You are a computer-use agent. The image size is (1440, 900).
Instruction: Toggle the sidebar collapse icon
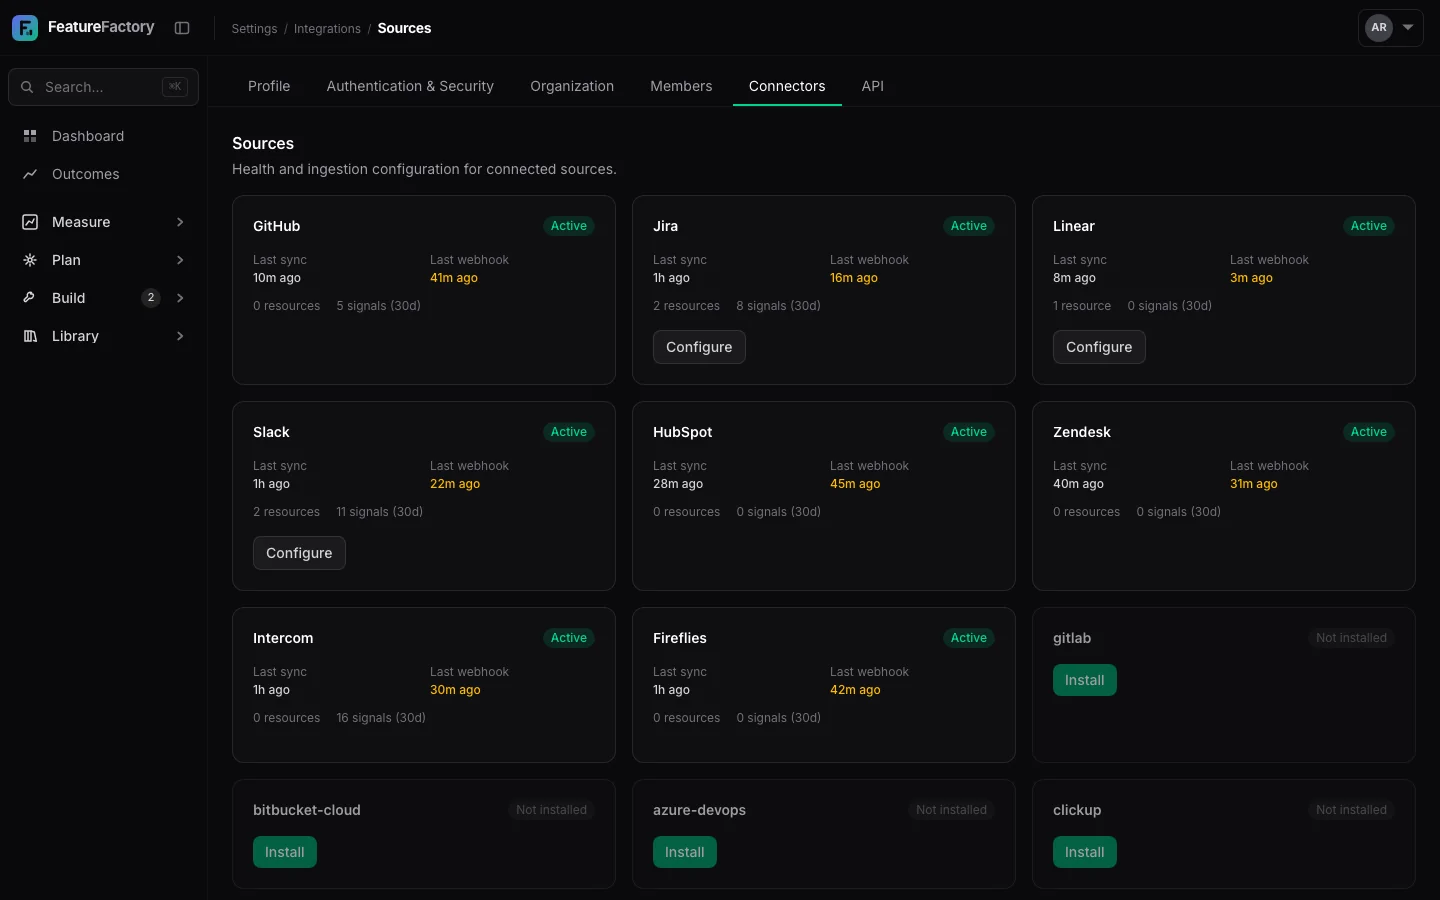pos(182,28)
